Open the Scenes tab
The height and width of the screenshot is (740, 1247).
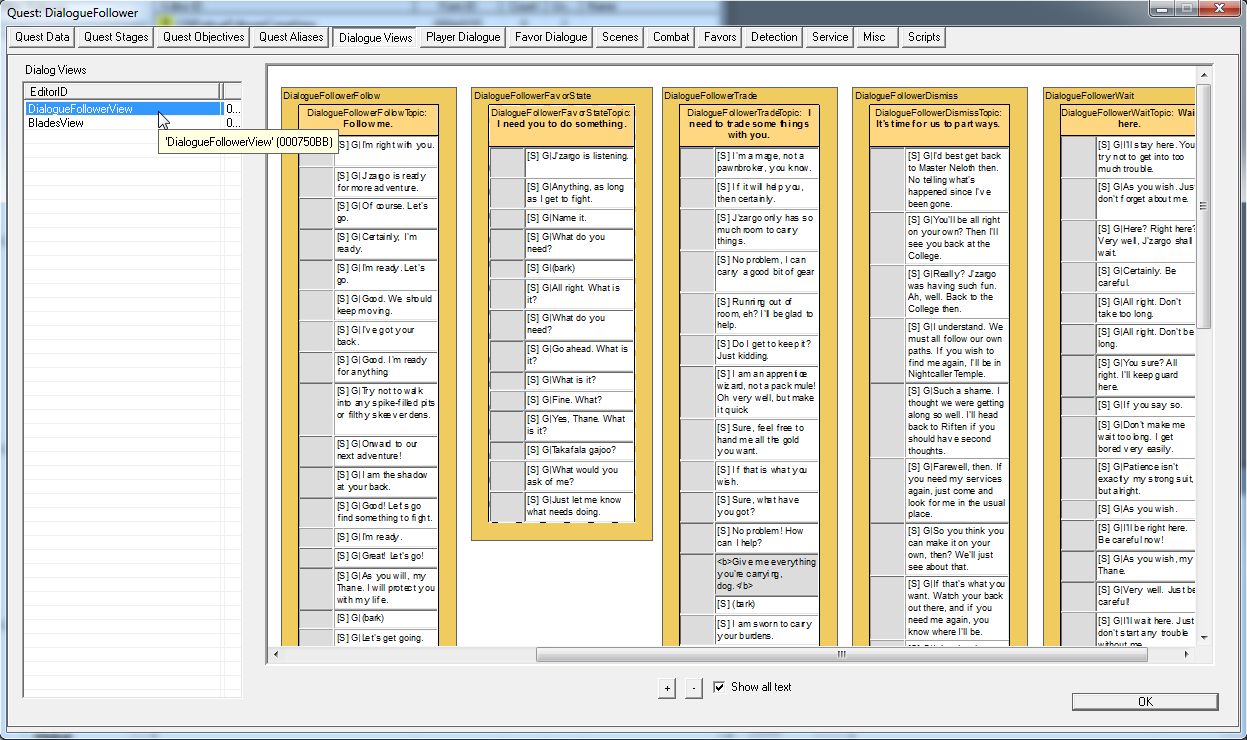point(620,37)
